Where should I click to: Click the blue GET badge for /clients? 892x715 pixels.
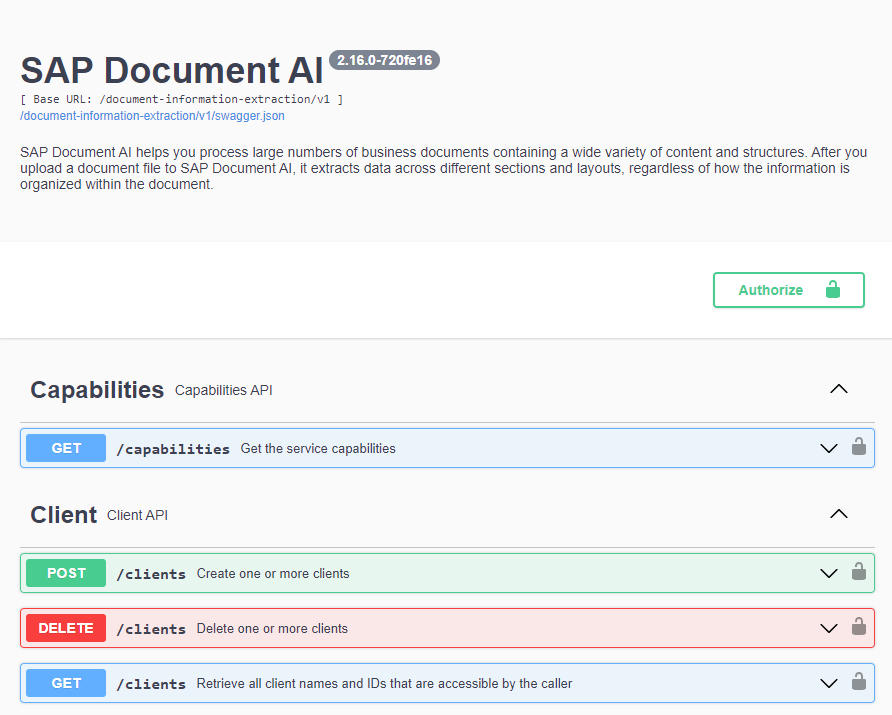[x=66, y=683]
